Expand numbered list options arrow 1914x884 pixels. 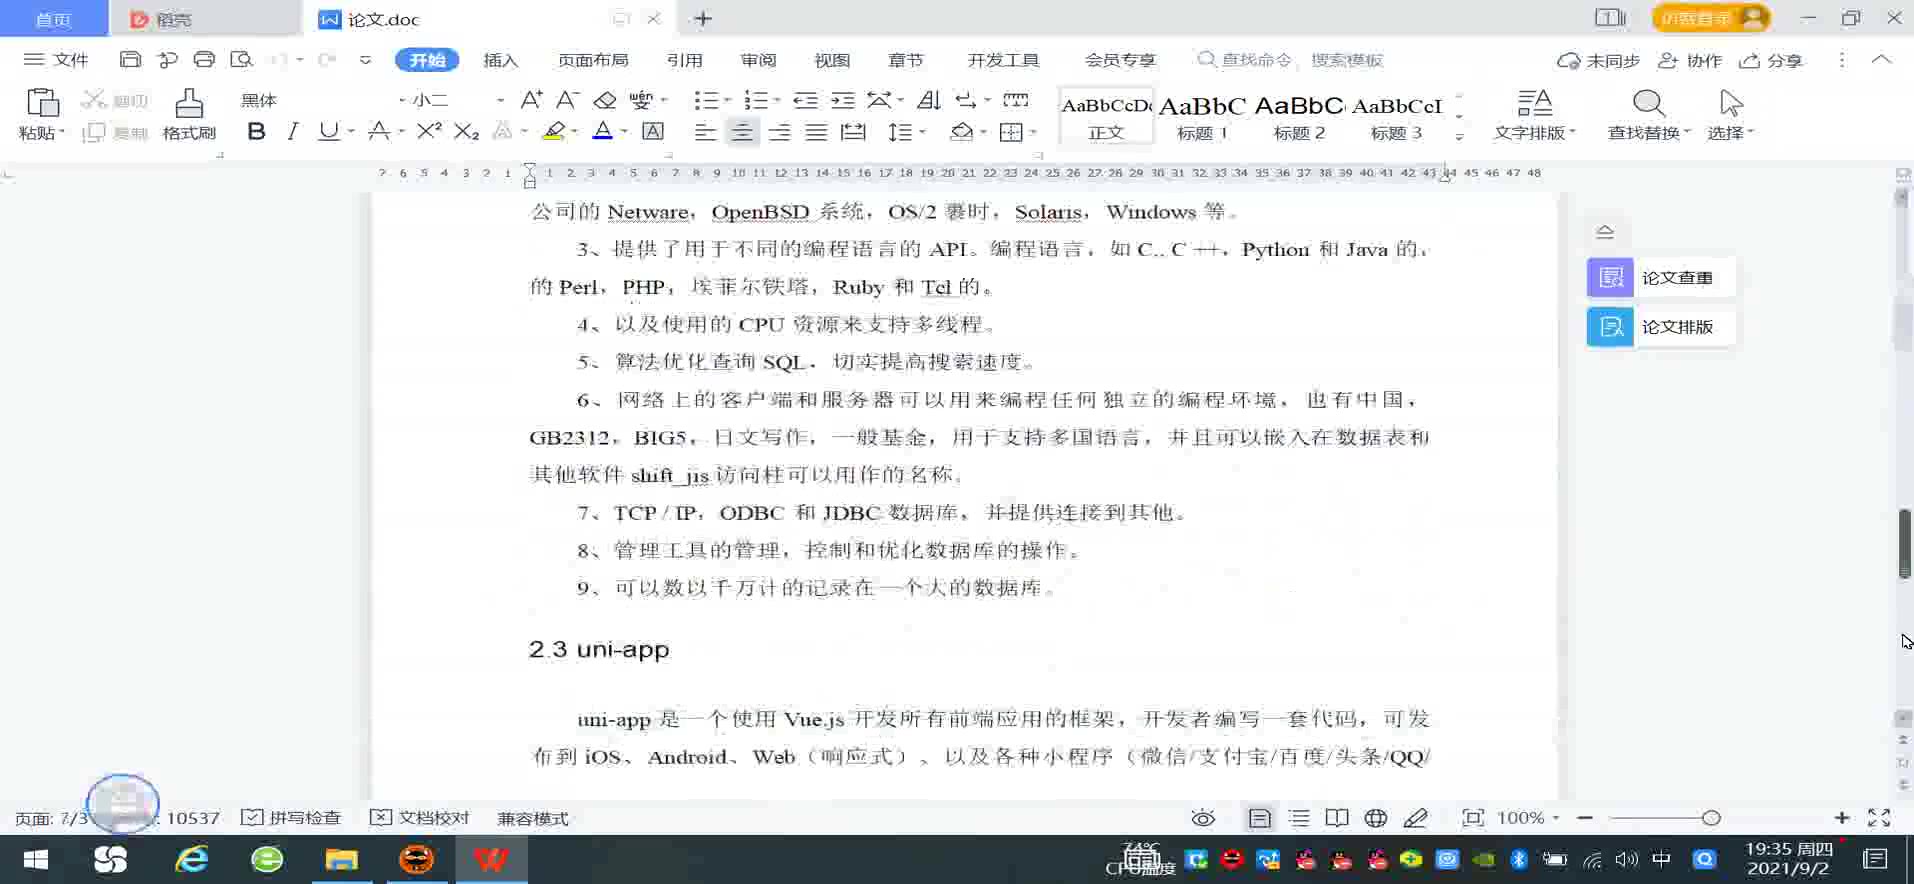click(777, 100)
